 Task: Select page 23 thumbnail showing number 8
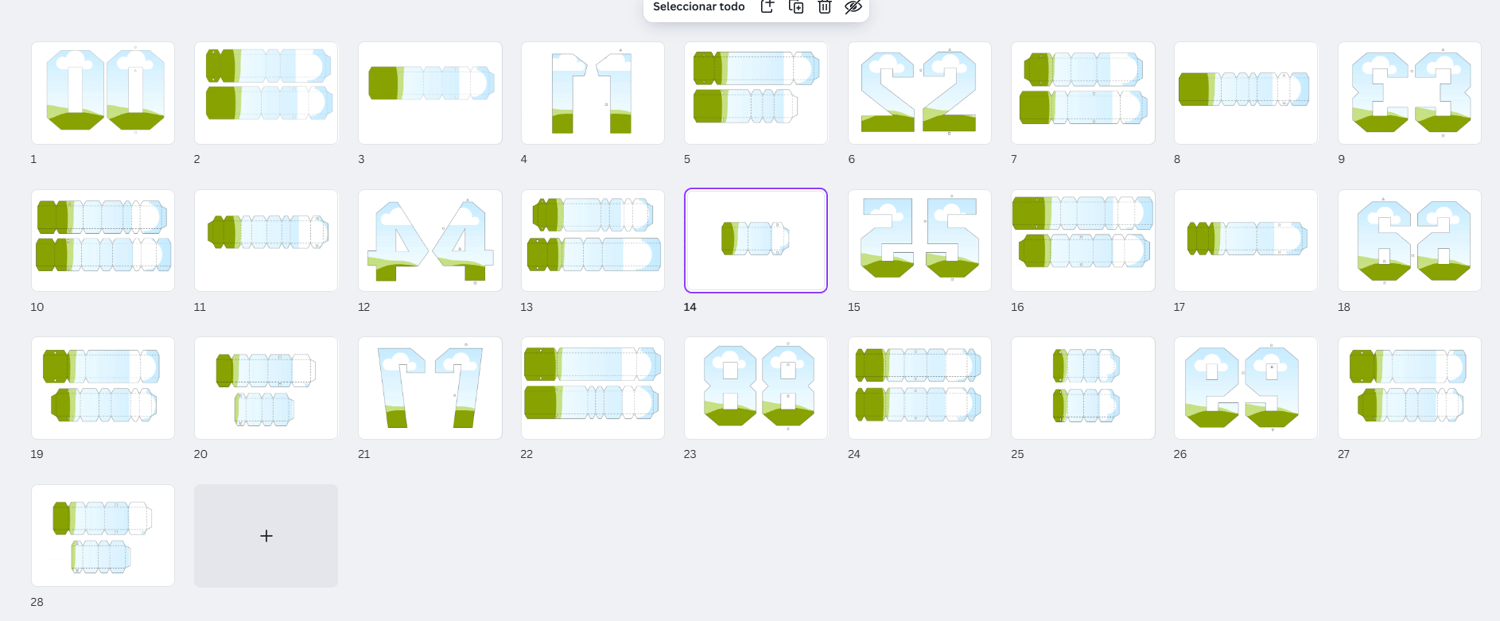pos(756,388)
